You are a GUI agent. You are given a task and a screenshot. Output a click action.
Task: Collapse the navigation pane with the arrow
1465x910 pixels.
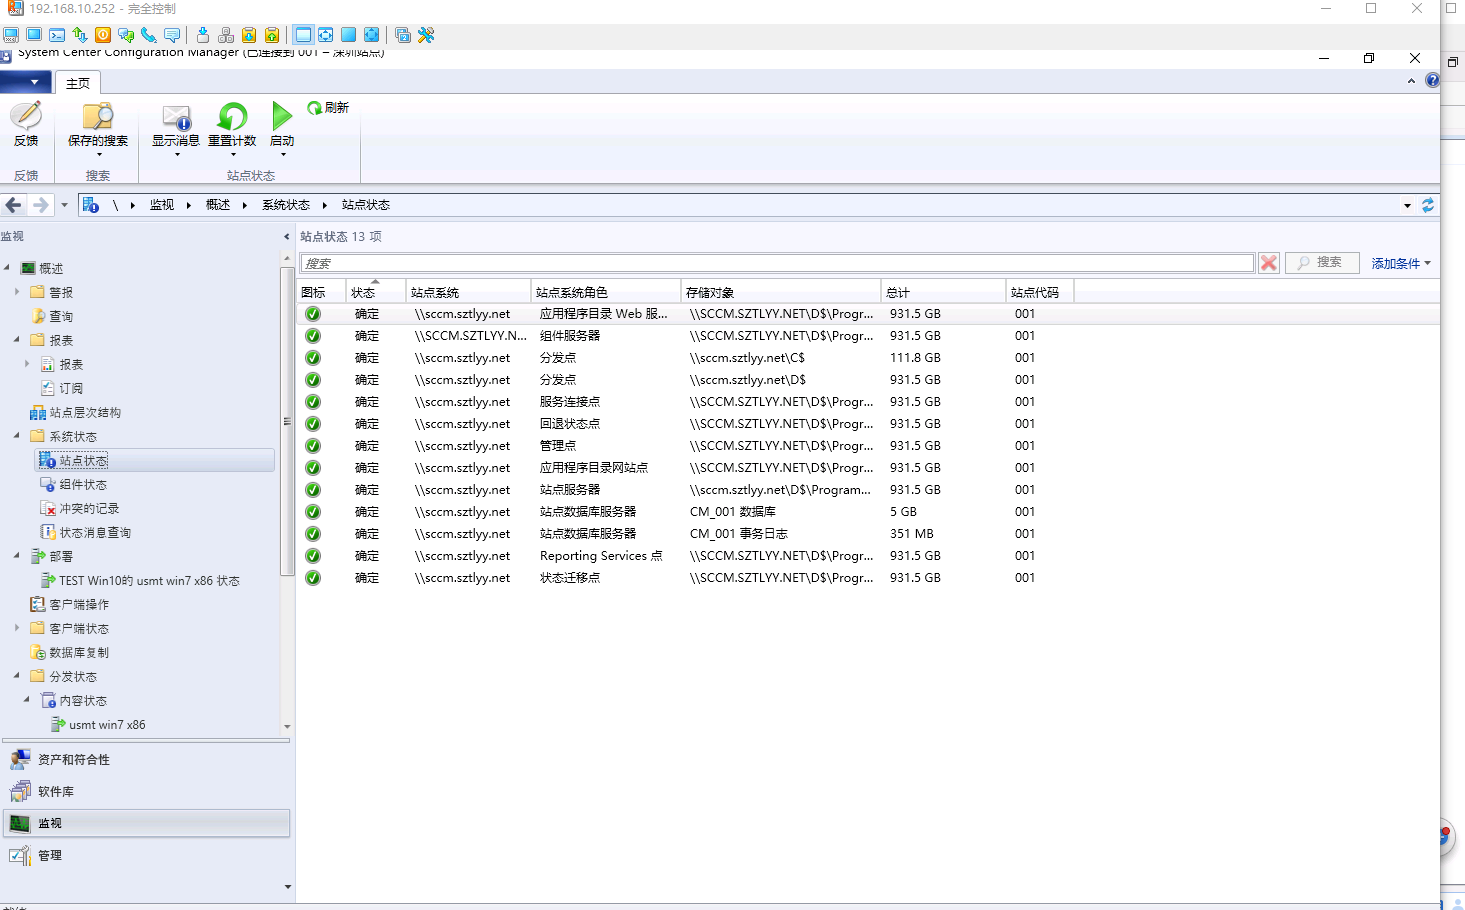(287, 237)
